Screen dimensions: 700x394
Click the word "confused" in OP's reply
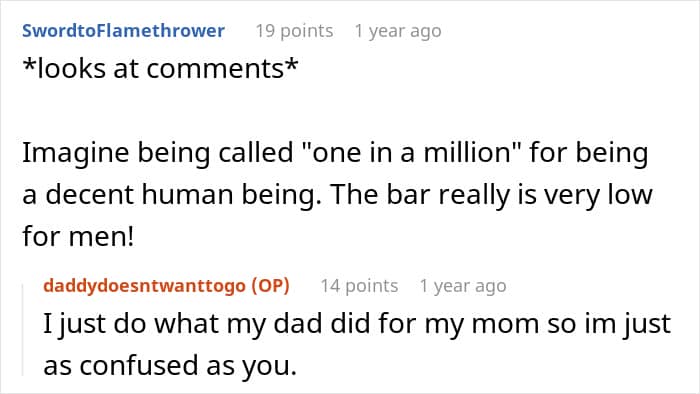click(x=139, y=365)
